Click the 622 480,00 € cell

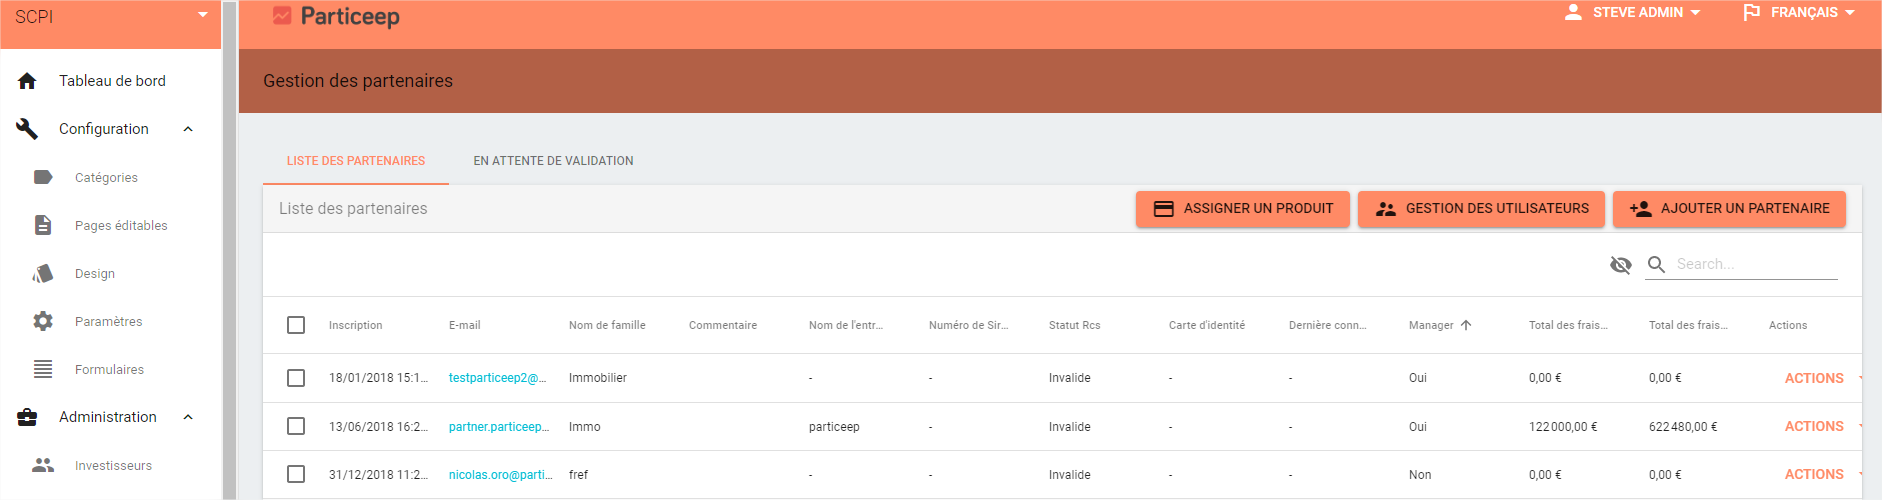[1683, 426]
